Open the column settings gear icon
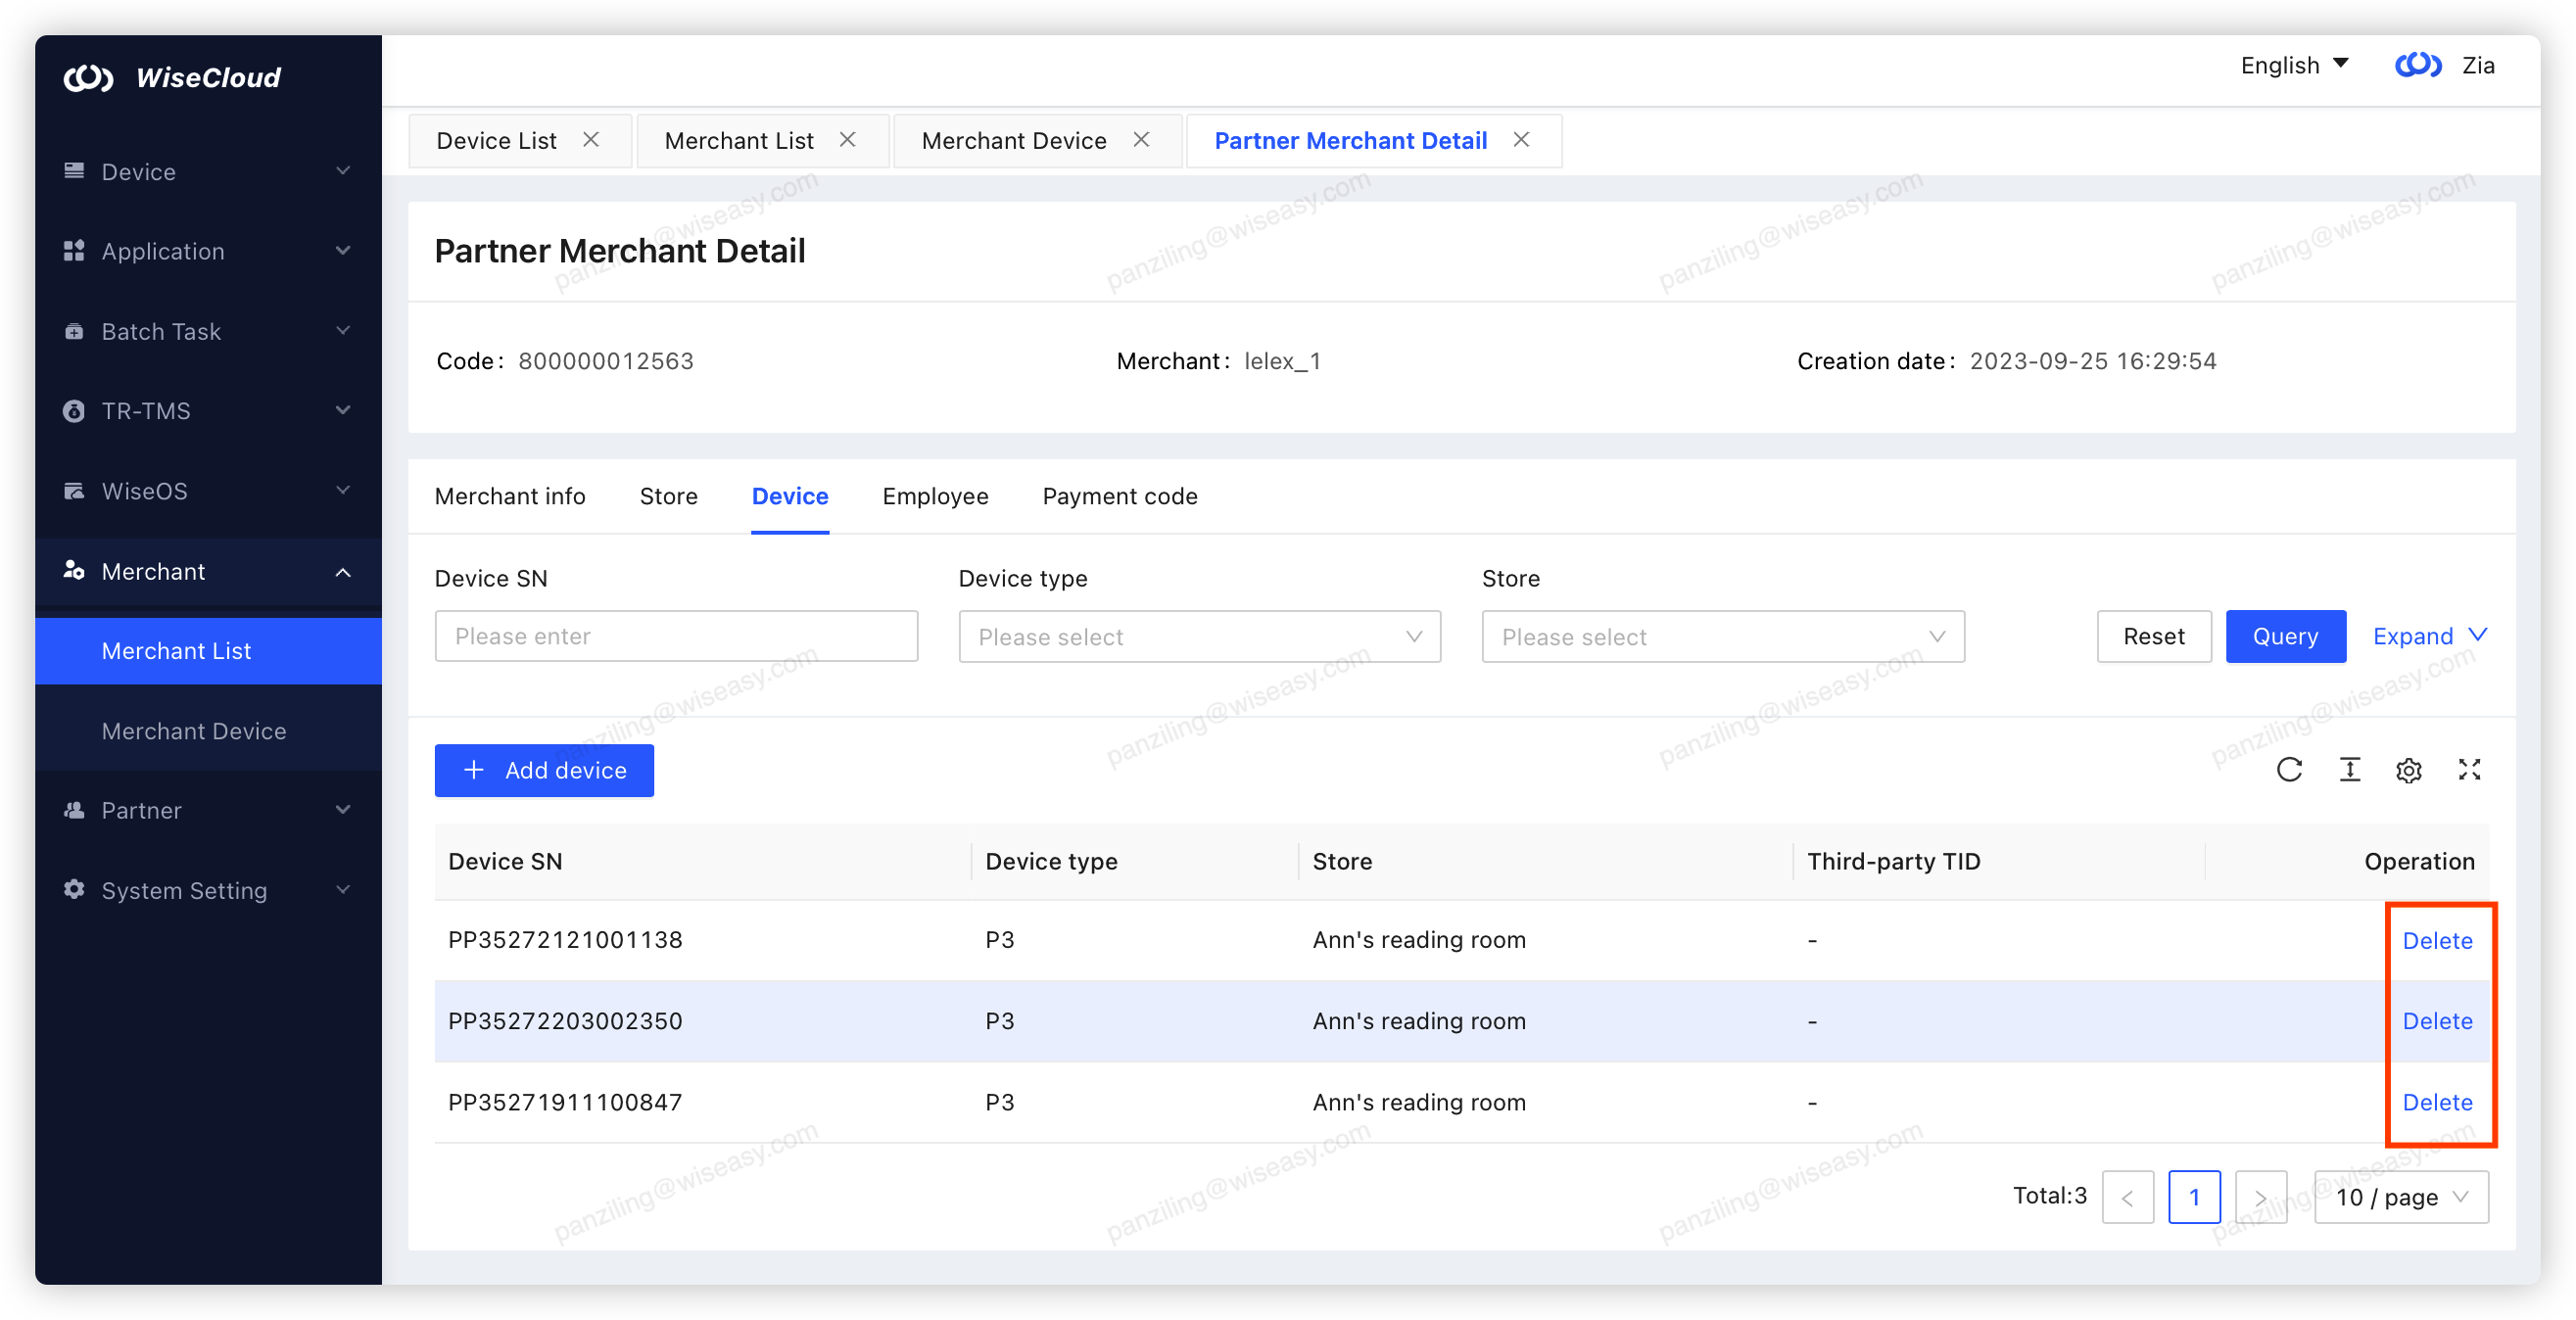This screenshot has height=1320, width=2576. coord(2408,770)
